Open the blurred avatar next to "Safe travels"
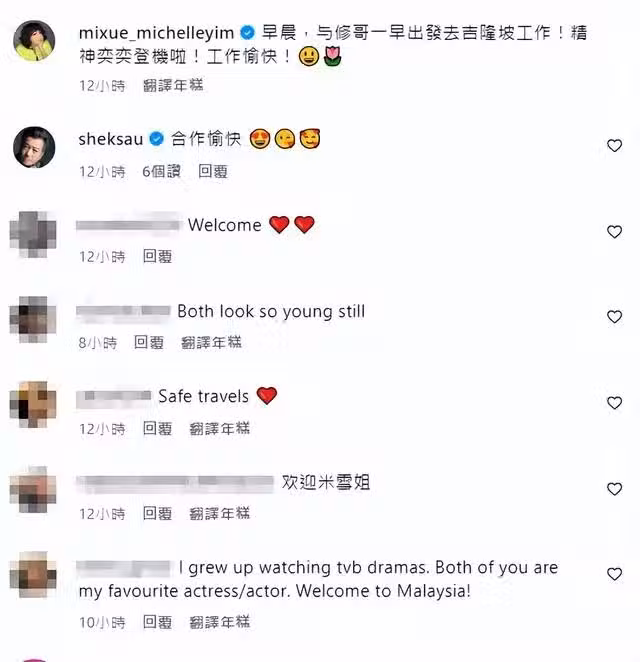This screenshot has height=662, width=640. click(33, 404)
